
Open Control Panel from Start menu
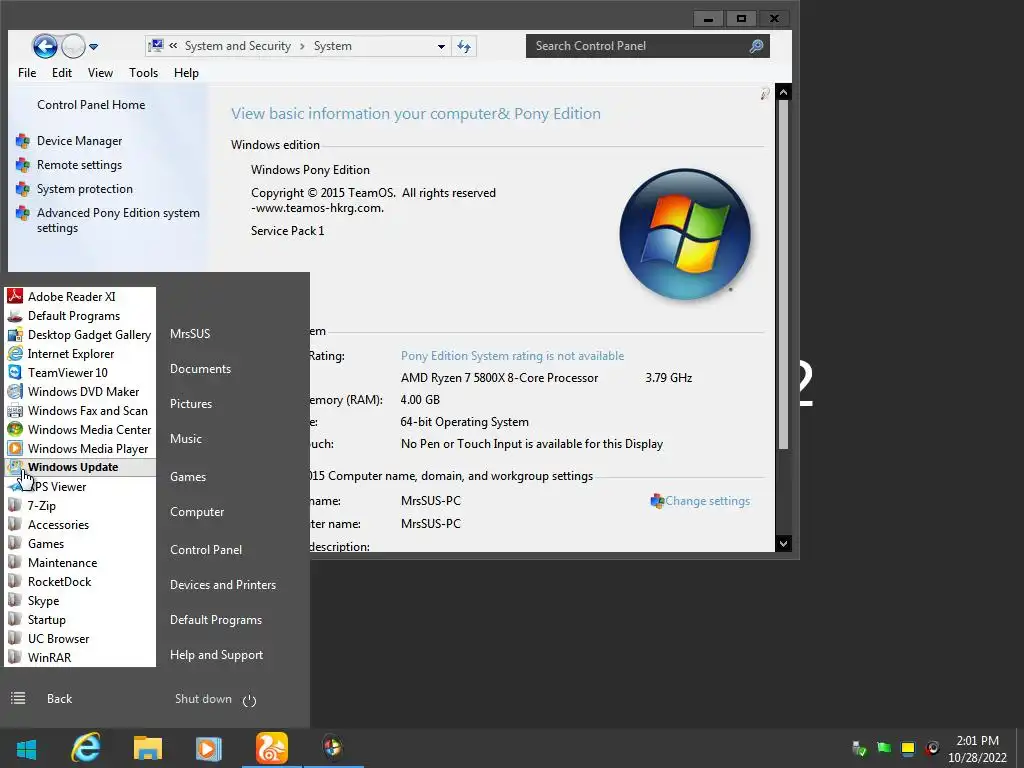(x=206, y=550)
